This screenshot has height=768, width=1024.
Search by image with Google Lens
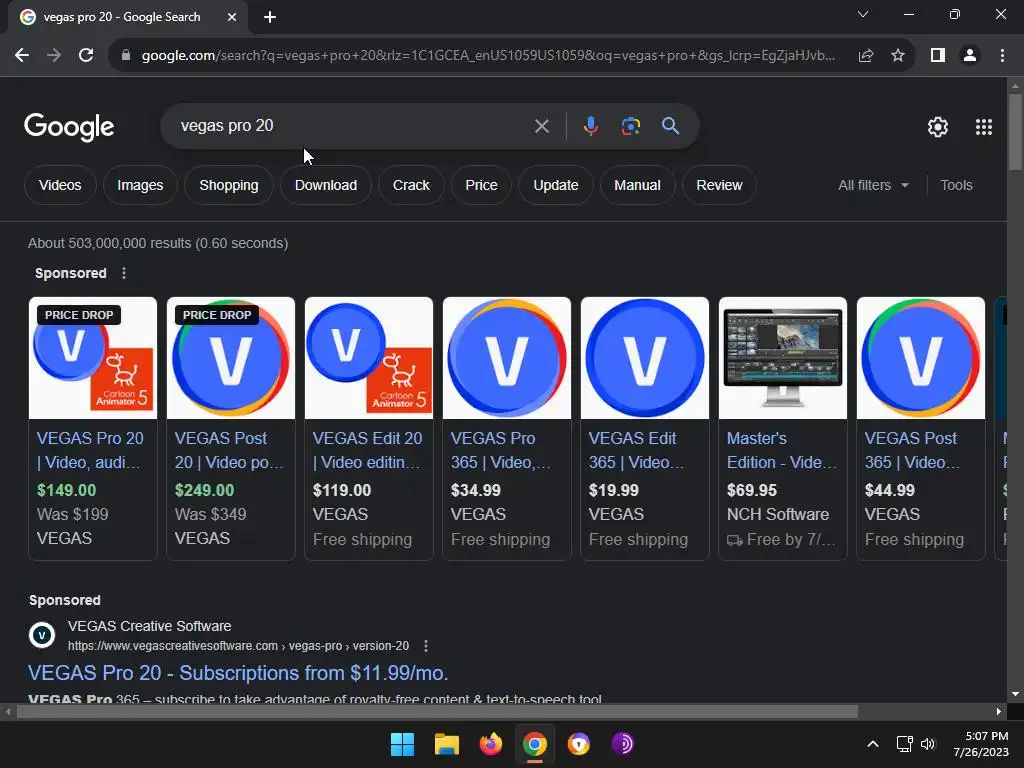630,125
